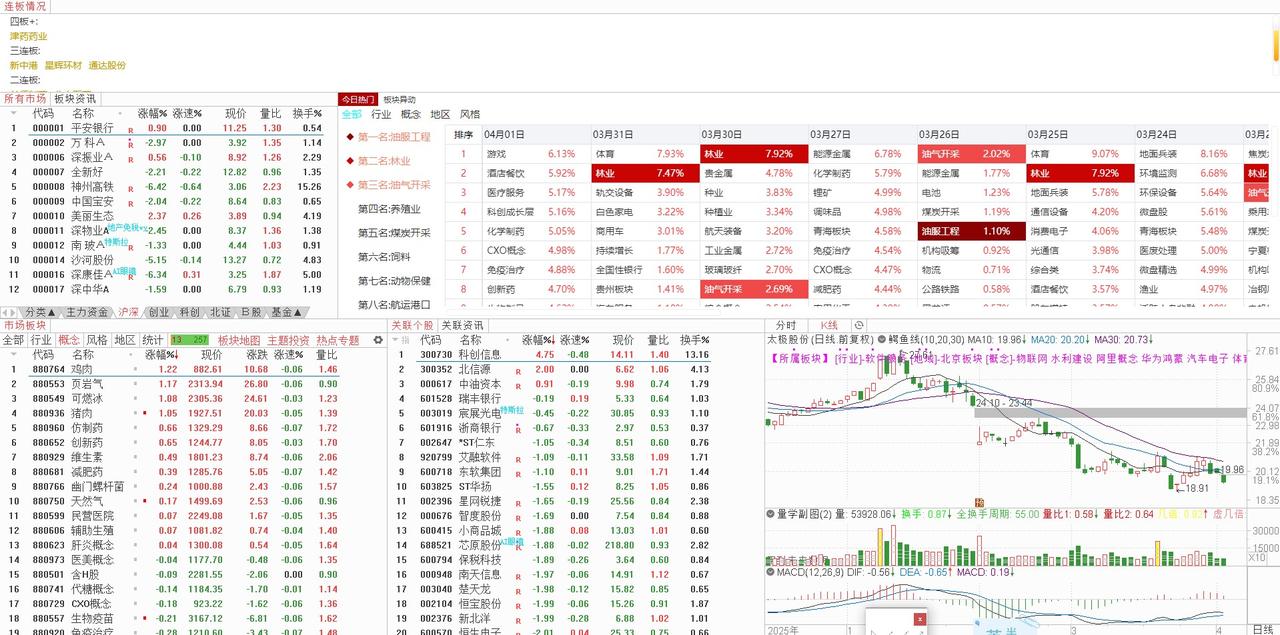Sort 所有市场 list by 换手% column
Image resolution: width=1280 pixels, height=635 pixels.
coord(306,113)
